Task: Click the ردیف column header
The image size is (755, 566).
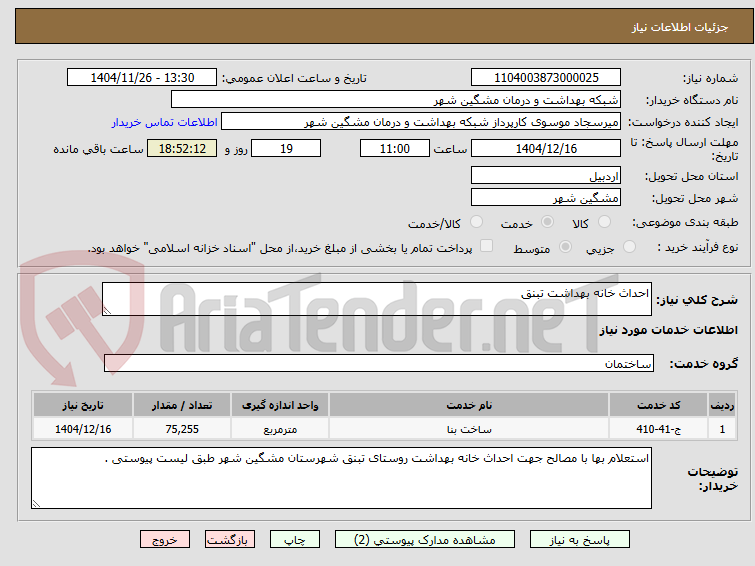Action: point(722,405)
